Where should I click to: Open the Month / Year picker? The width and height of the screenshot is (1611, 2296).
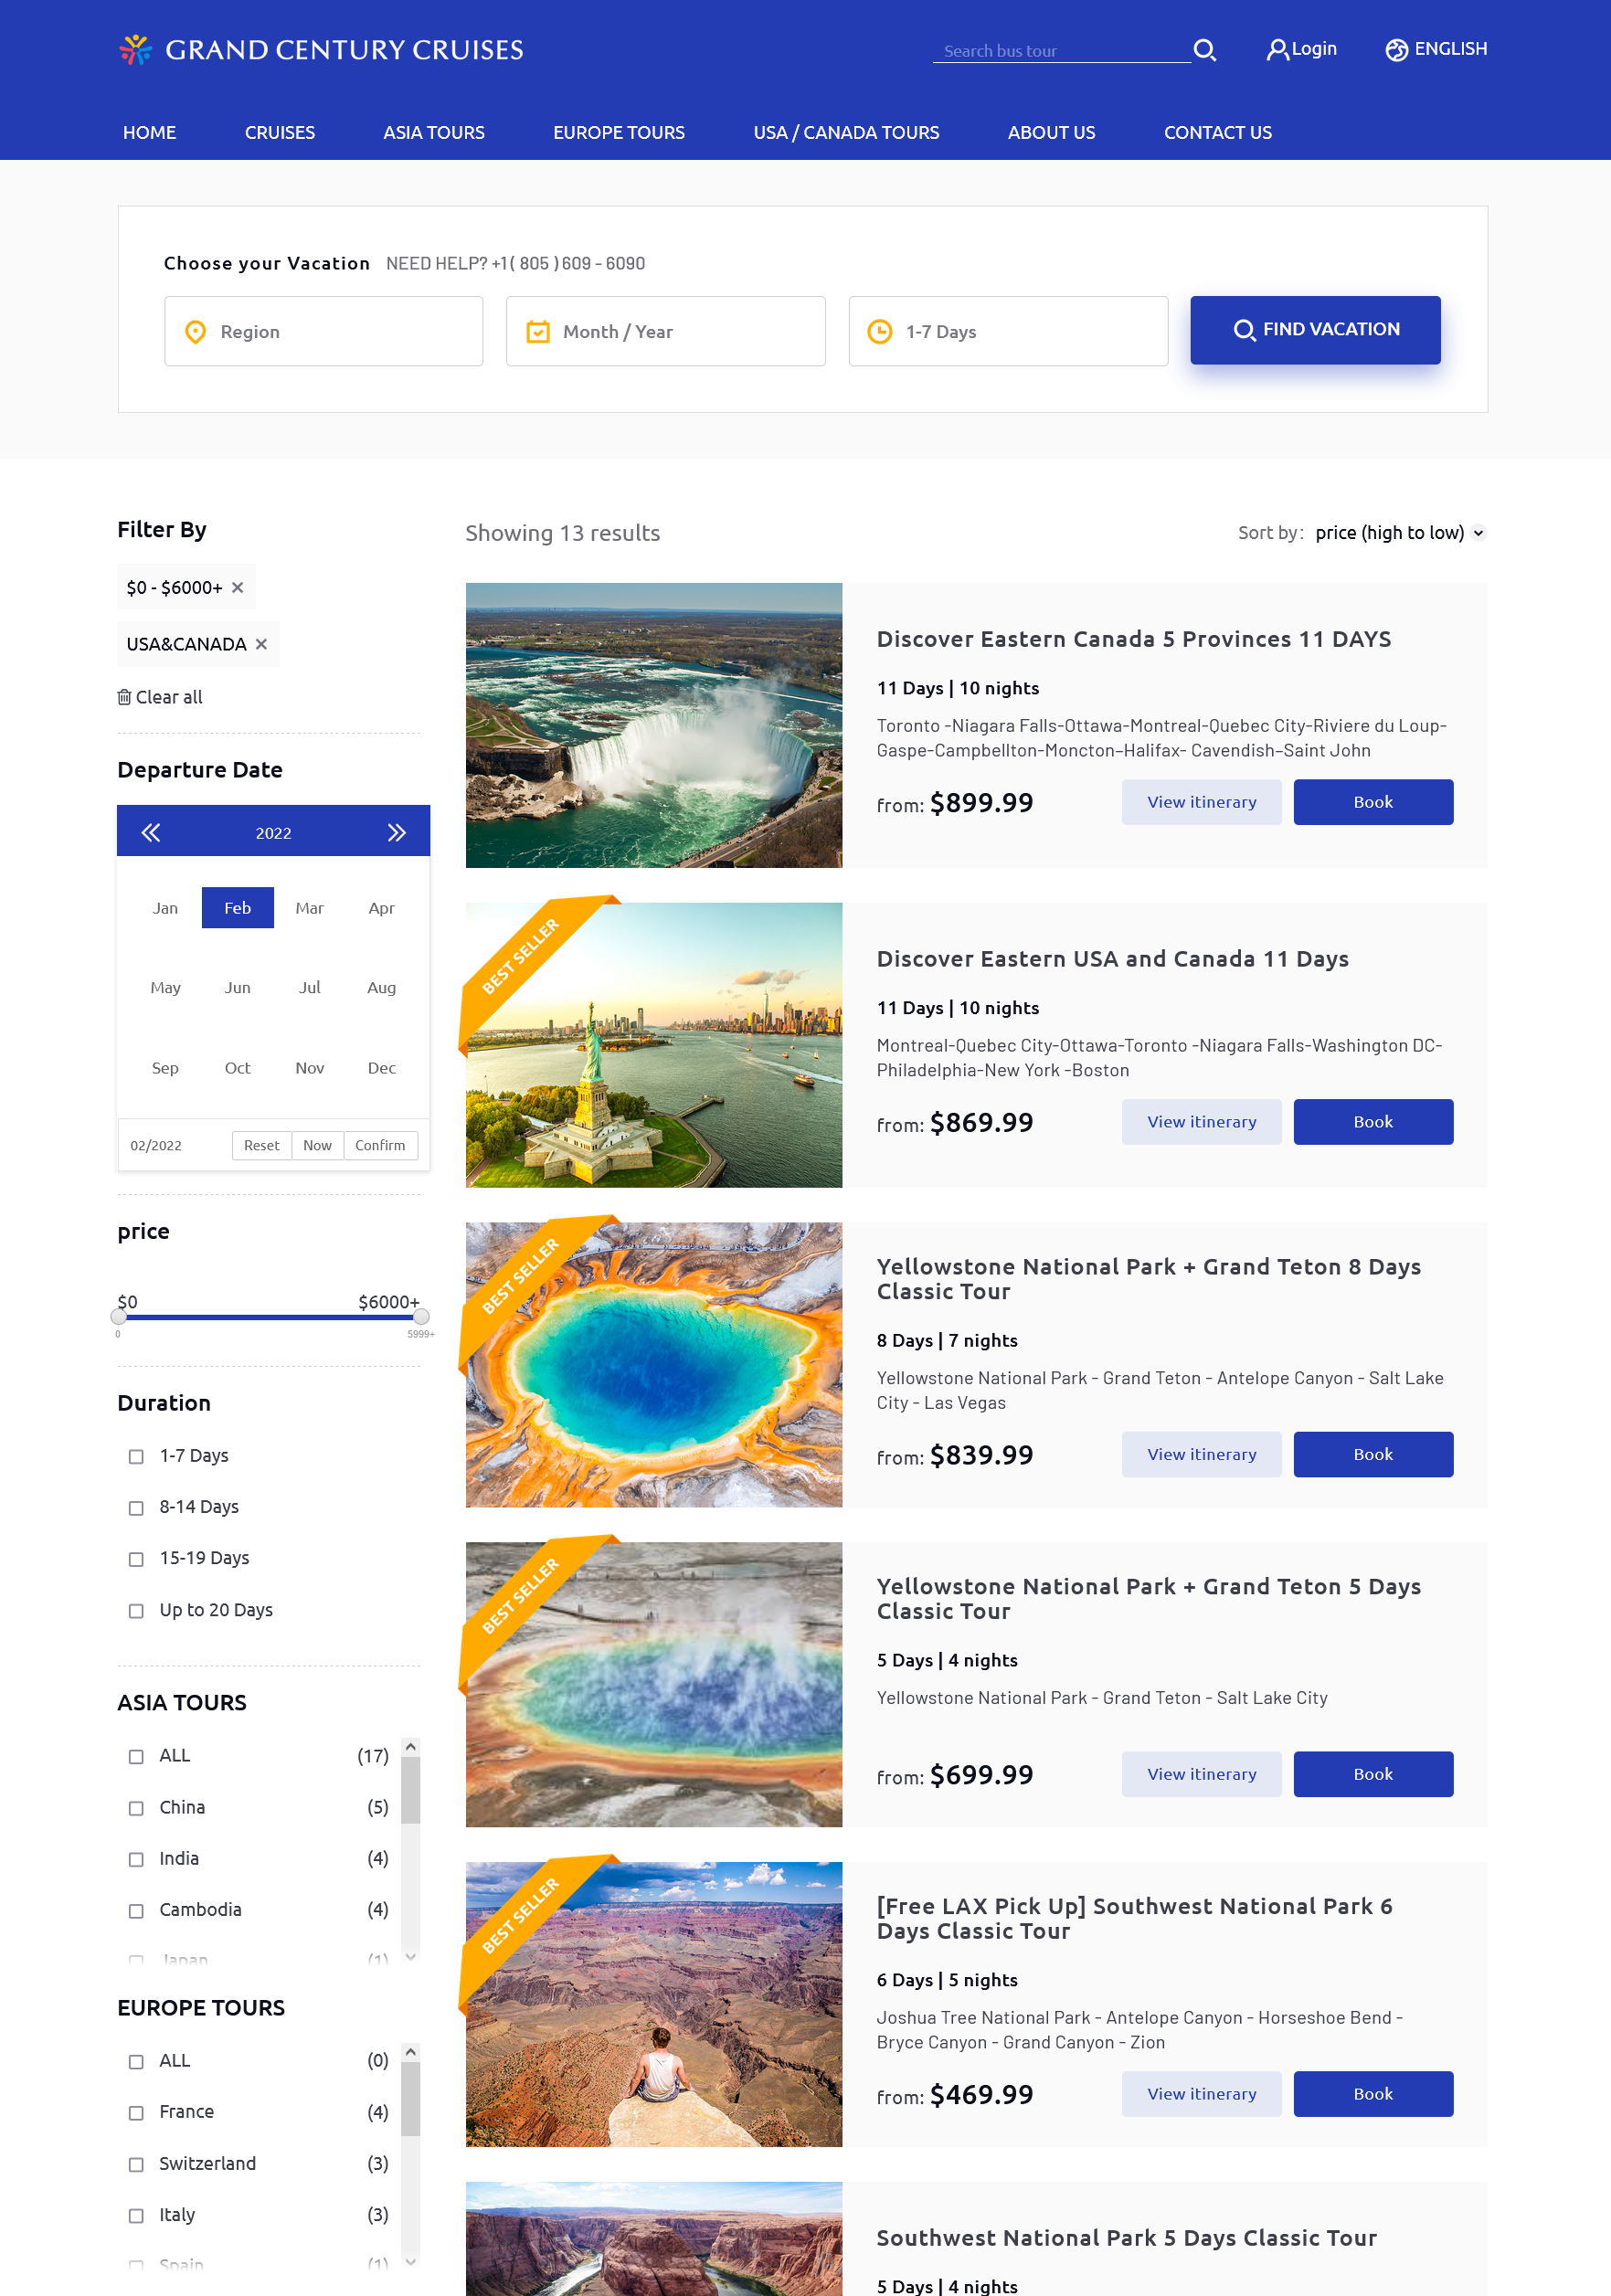pos(665,331)
